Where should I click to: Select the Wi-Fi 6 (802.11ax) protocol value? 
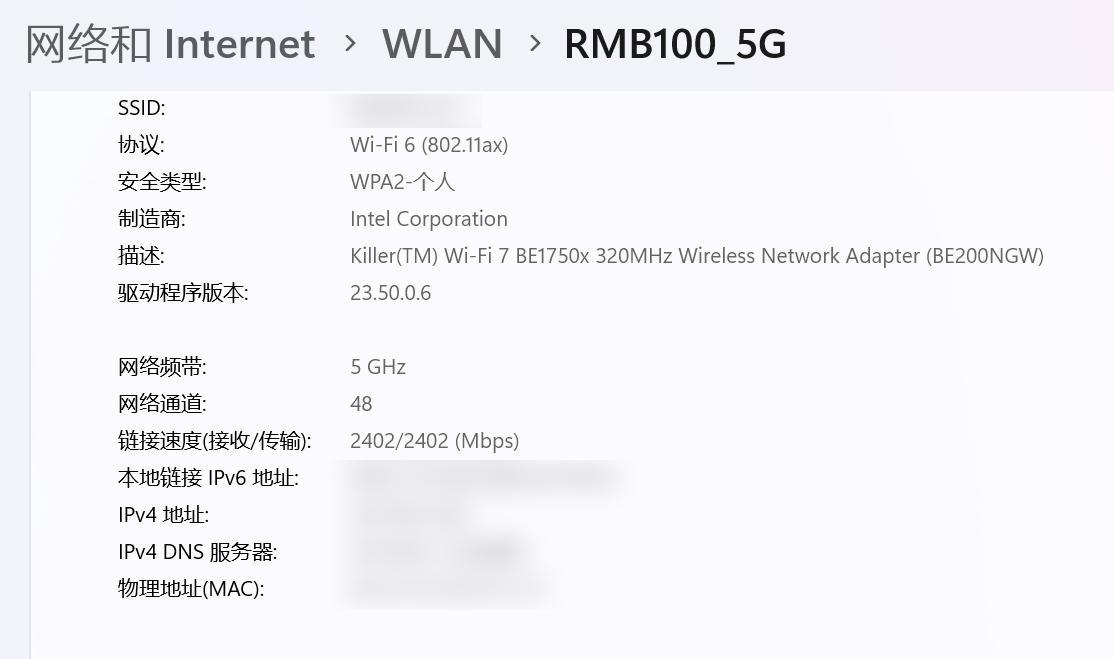[x=429, y=145]
